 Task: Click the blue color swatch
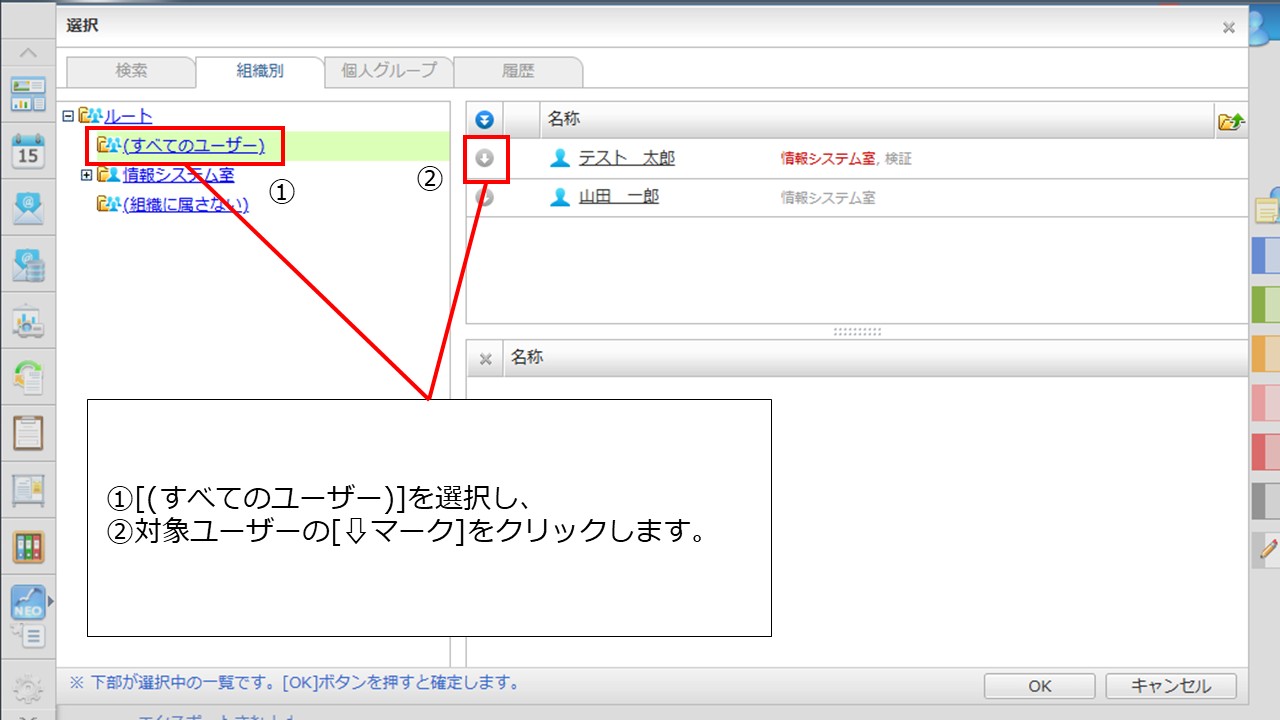click(x=1266, y=255)
